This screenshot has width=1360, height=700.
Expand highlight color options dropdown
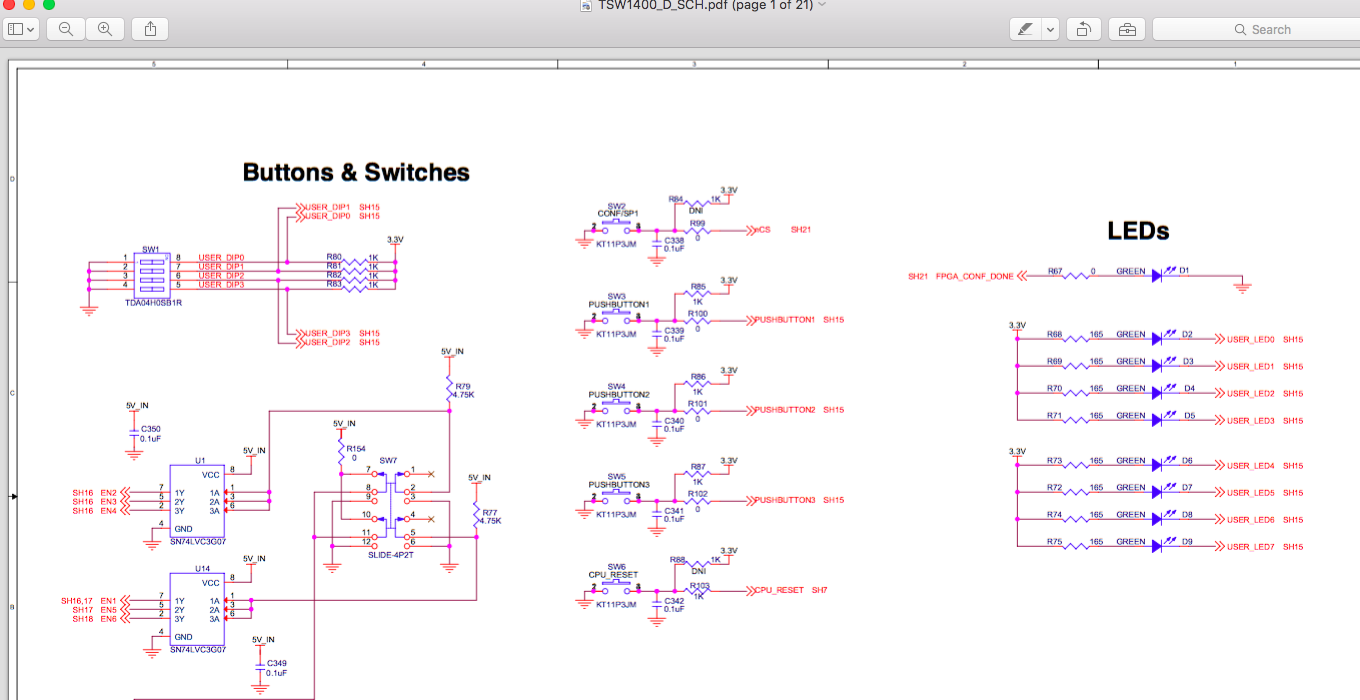(x=1050, y=29)
